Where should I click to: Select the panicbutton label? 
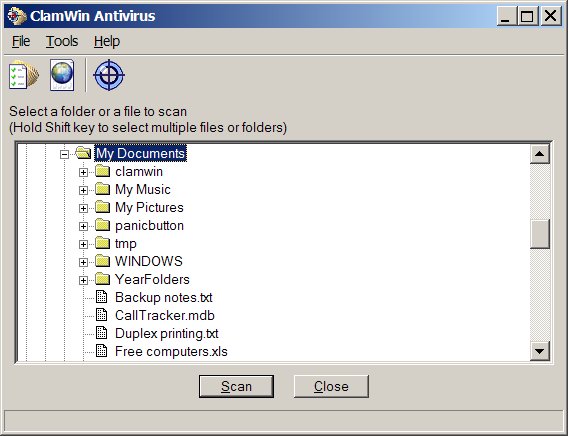(x=149, y=226)
